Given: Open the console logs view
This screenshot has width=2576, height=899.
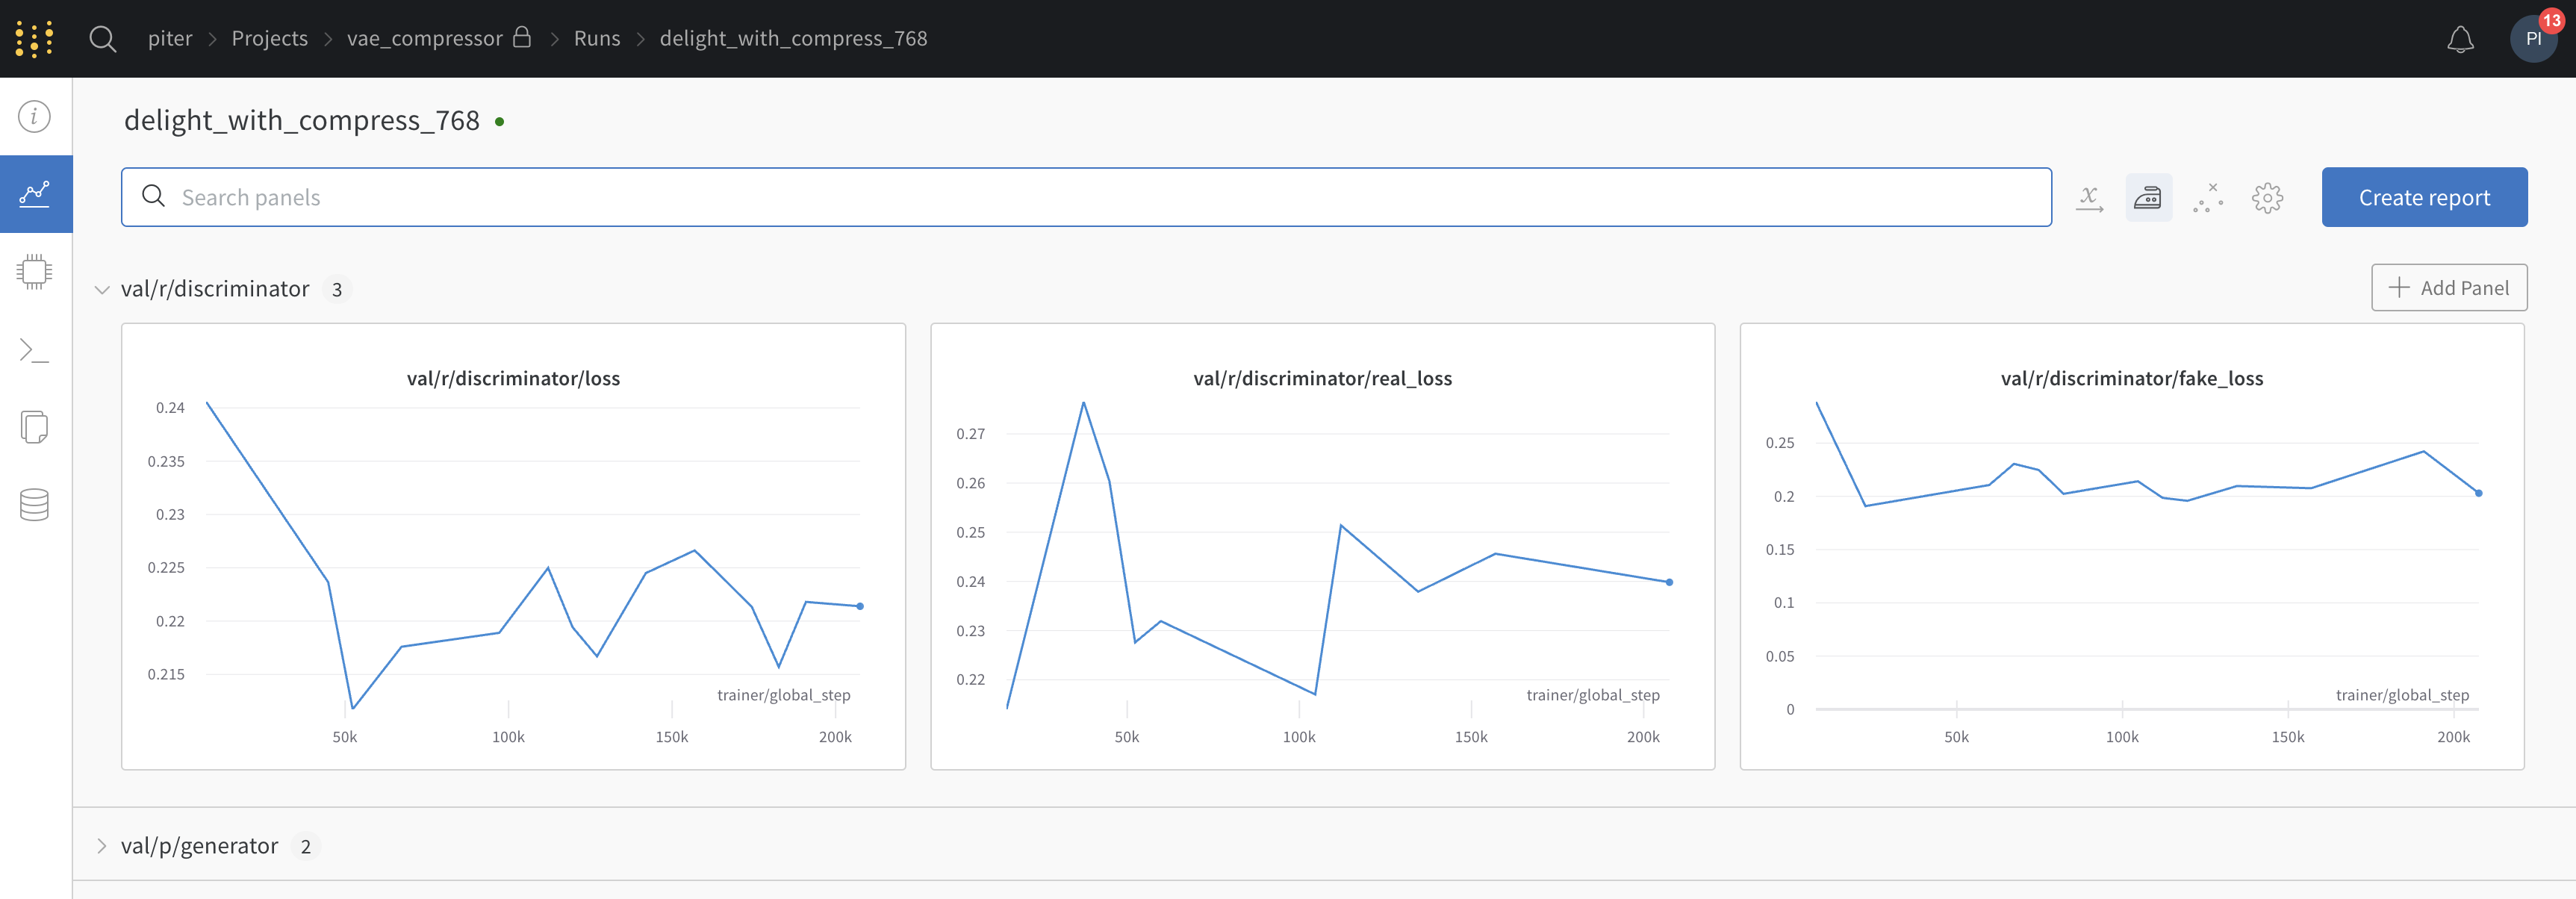Looking at the screenshot, I should tap(33, 349).
